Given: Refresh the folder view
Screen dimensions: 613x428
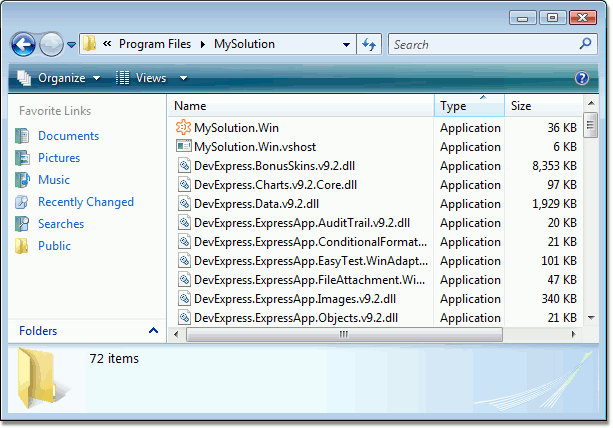Looking at the screenshot, I should tap(369, 44).
